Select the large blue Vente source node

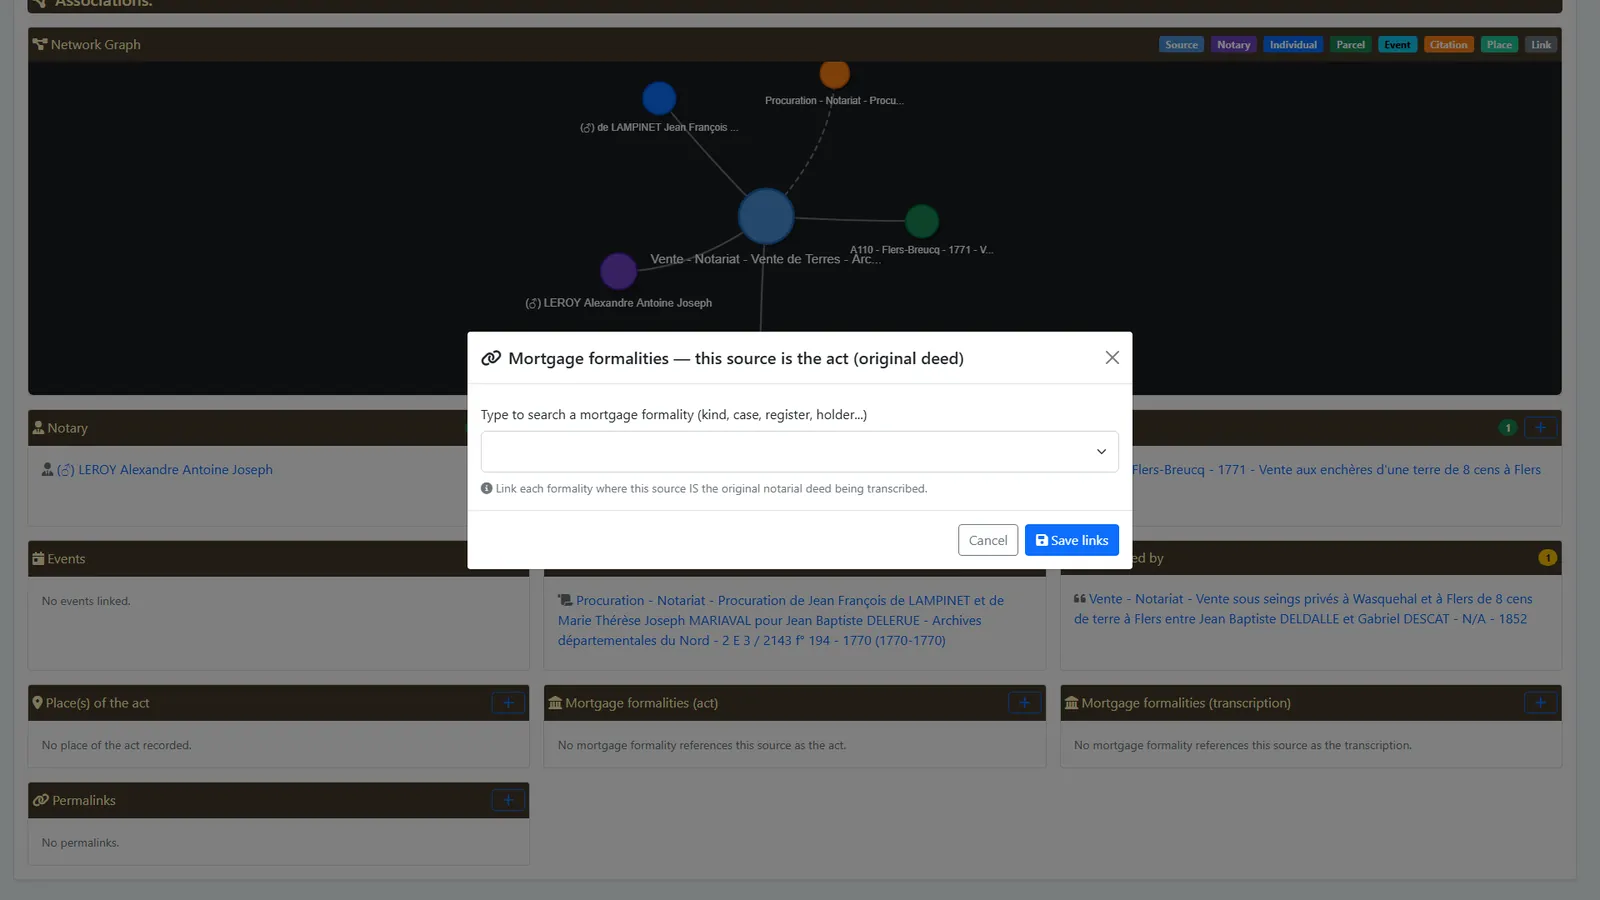tap(766, 216)
